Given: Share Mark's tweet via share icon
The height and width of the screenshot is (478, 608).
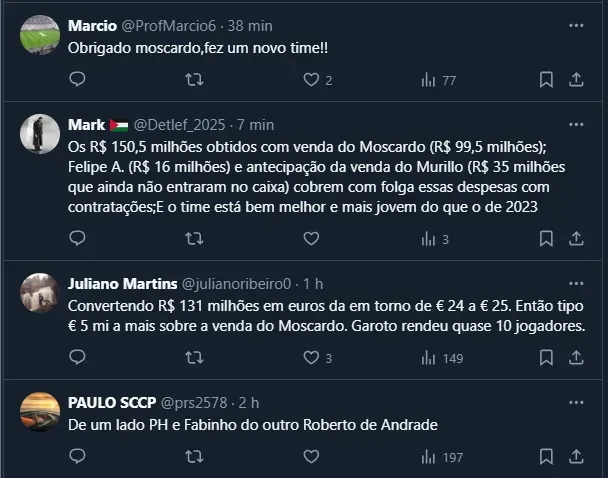Looking at the screenshot, I should point(576,239).
